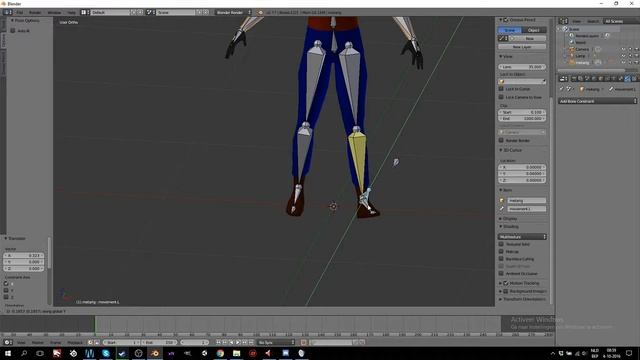The image size is (640, 360).
Task: Open Skype from the Windows taskbar
Action: pyautogui.click(x=106, y=353)
